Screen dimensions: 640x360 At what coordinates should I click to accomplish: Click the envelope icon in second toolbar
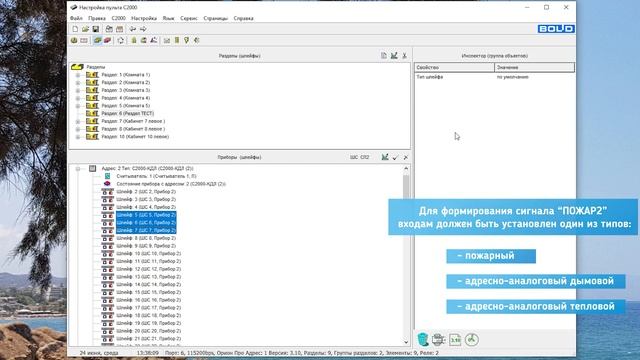tap(167, 40)
